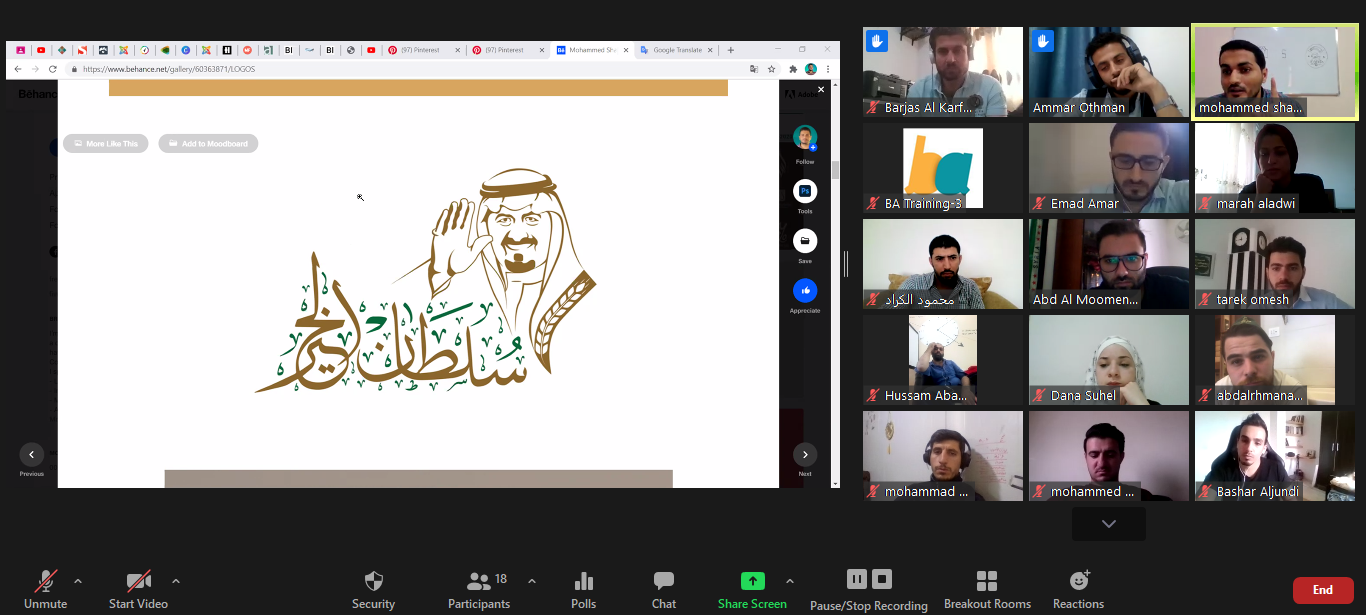This screenshot has height=615, width=1366.
Task: Open the Participants panel
Action: click(479, 582)
